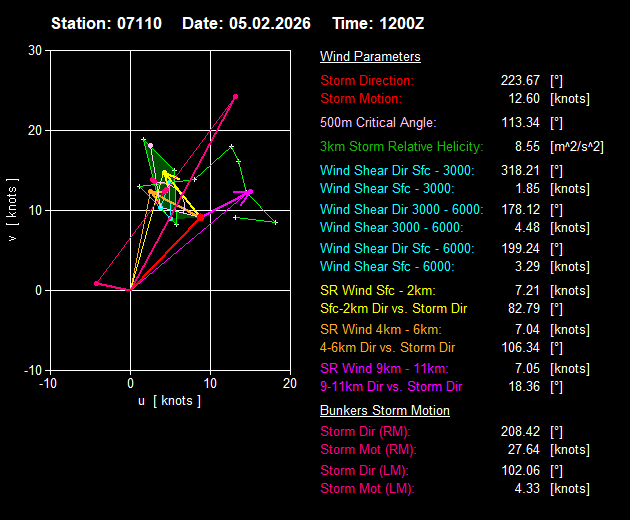This screenshot has height=520, width=630.
Task: Click the Date 05.02.2026 header text
Action: pyautogui.click(x=246, y=23)
